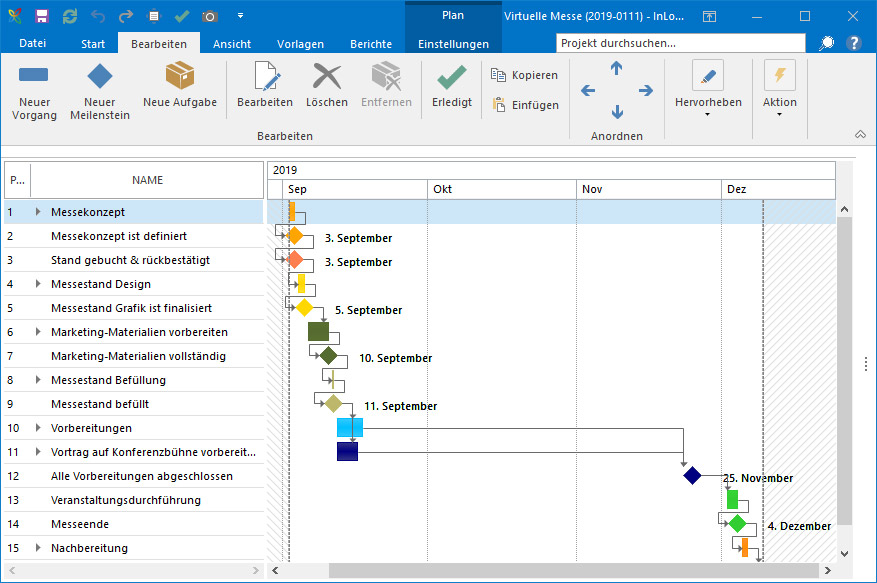Switch to the Start tab
The height and width of the screenshot is (583, 877).
[x=93, y=44]
